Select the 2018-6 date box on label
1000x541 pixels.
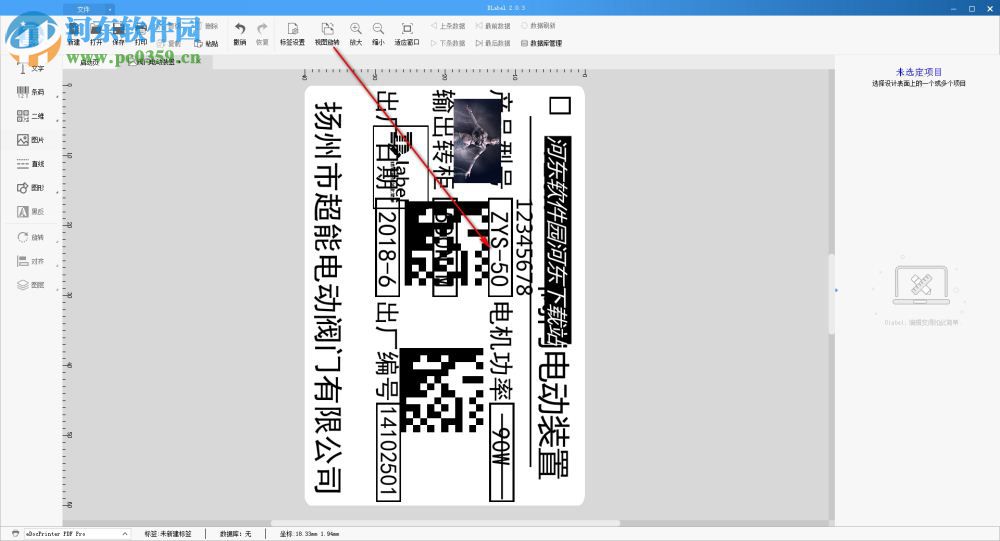(387, 247)
